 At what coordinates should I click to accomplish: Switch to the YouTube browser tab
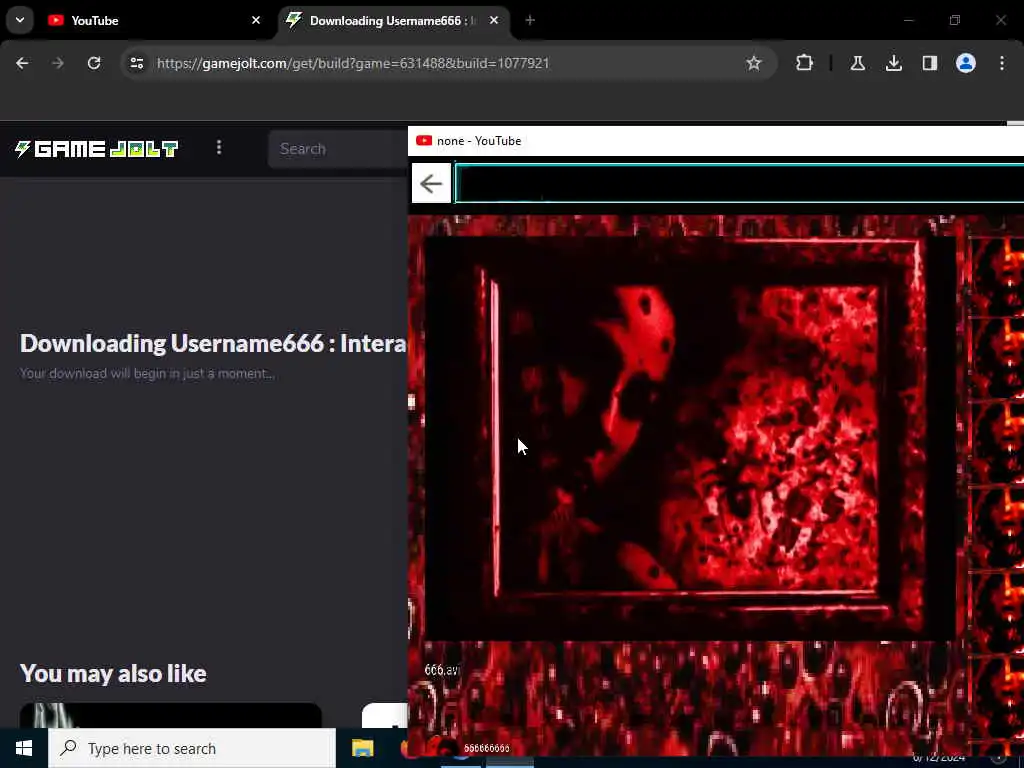[154, 20]
